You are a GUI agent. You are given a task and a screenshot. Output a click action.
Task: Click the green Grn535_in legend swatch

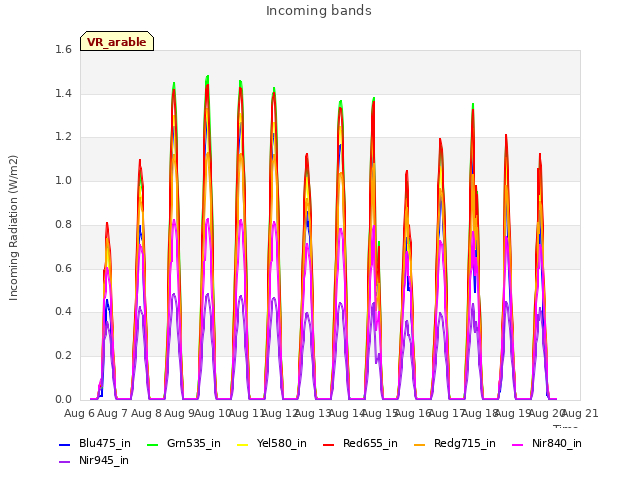click(152, 444)
